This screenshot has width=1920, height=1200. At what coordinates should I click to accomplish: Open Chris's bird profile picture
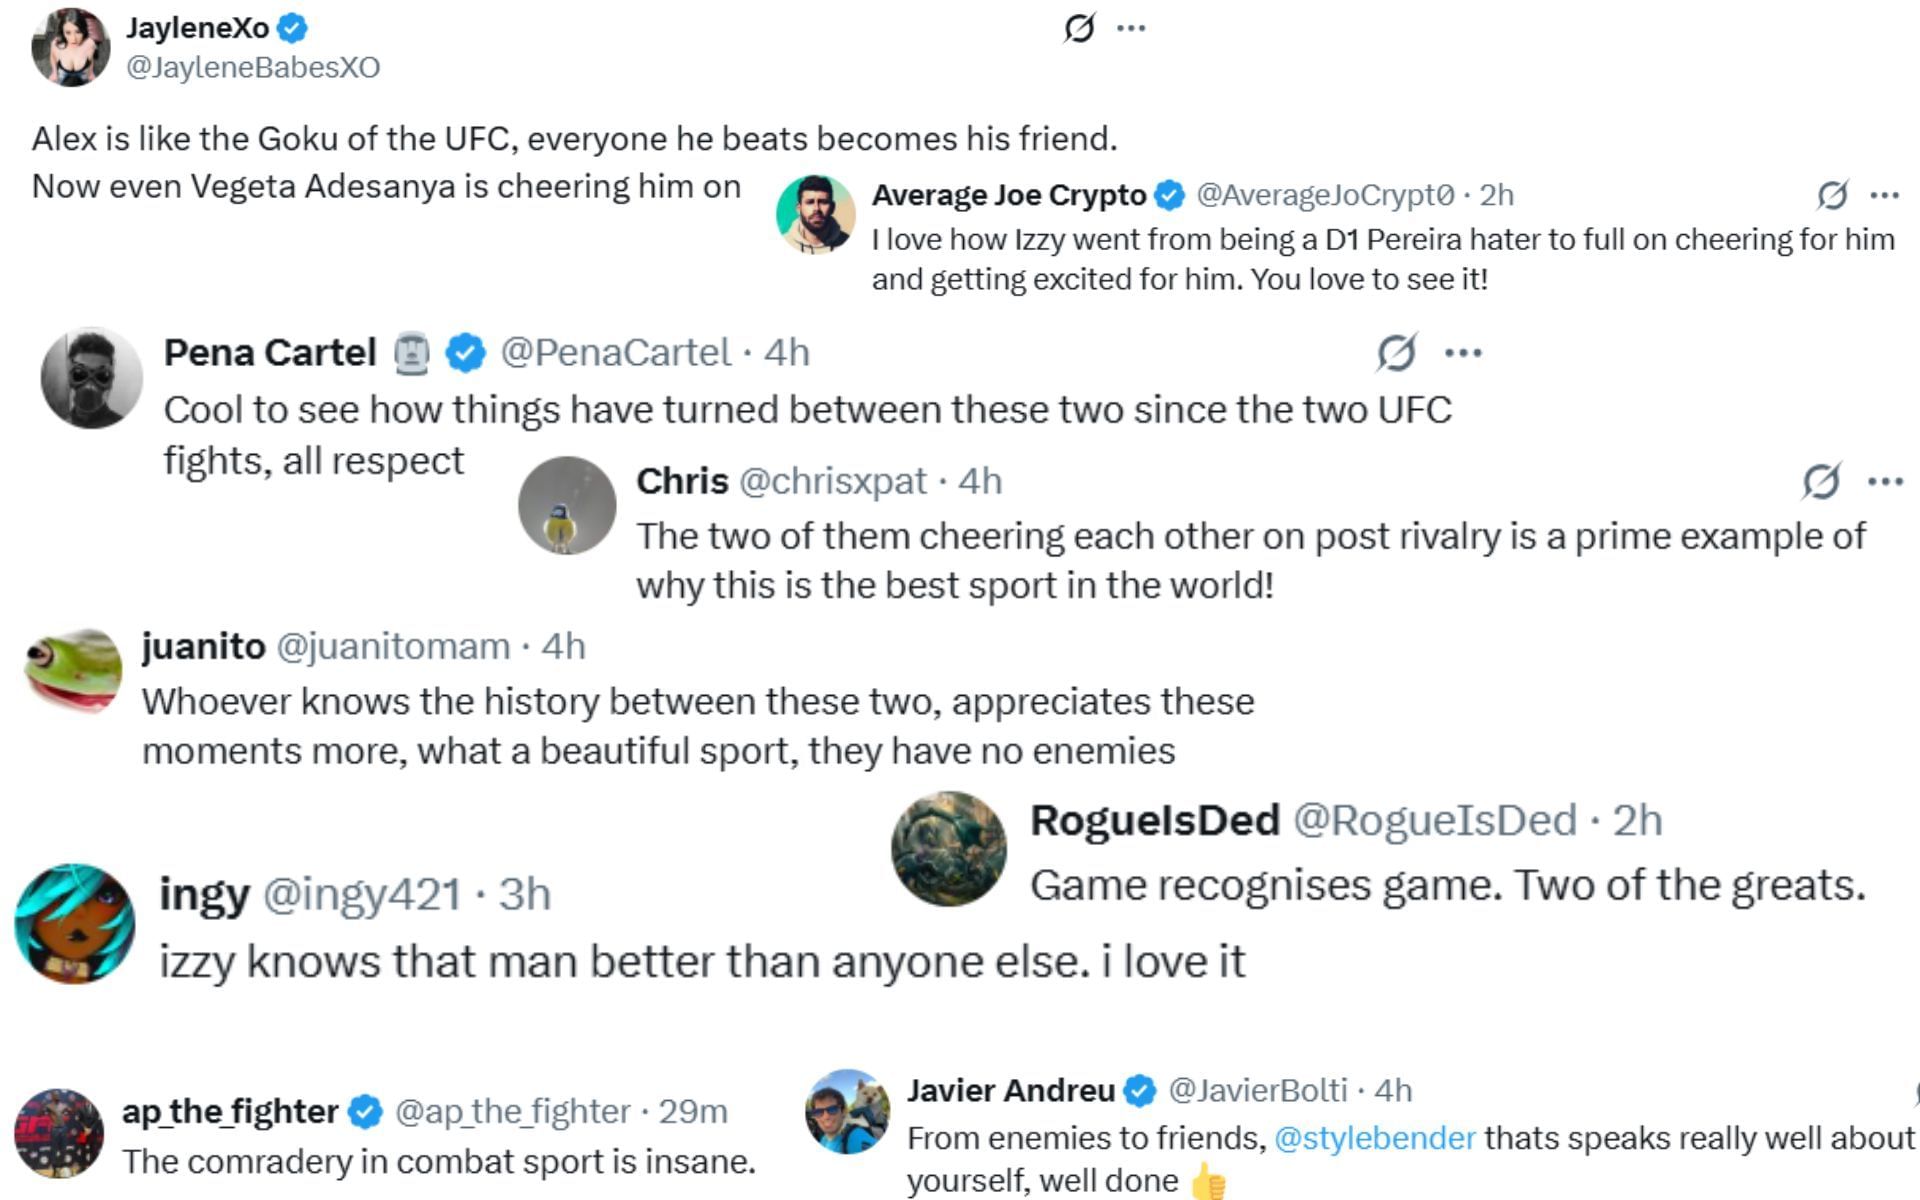567,506
